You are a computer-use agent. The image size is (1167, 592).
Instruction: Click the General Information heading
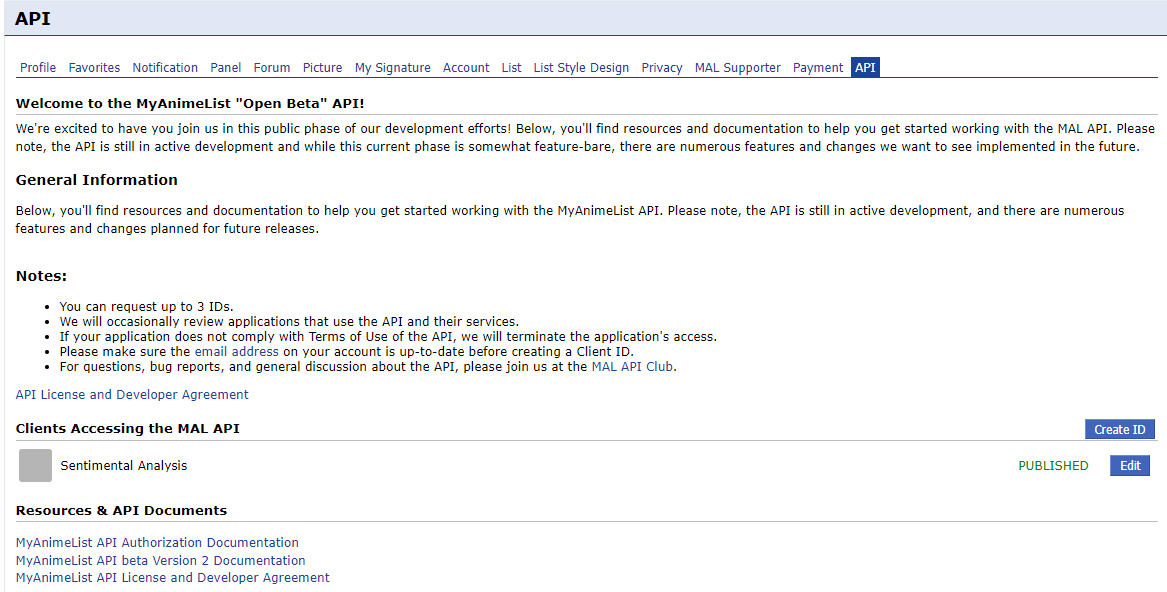point(97,180)
